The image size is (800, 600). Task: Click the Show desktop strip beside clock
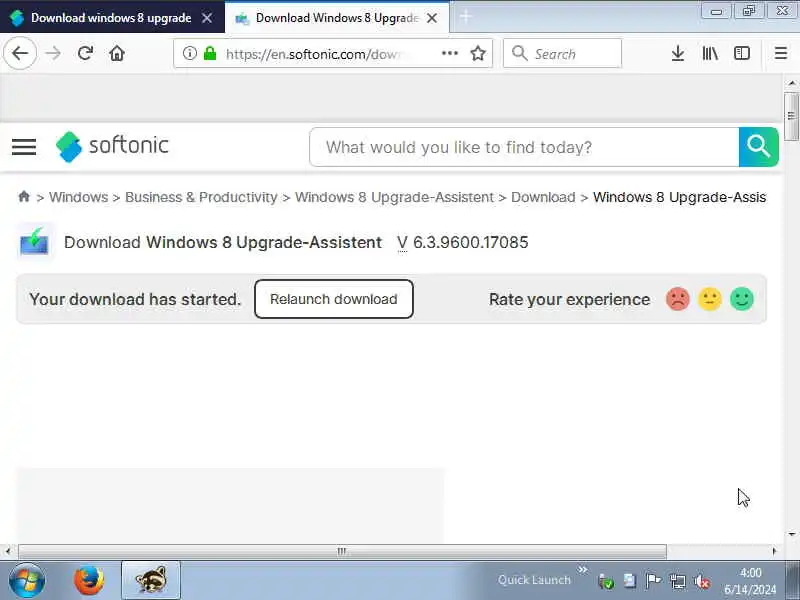792,581
